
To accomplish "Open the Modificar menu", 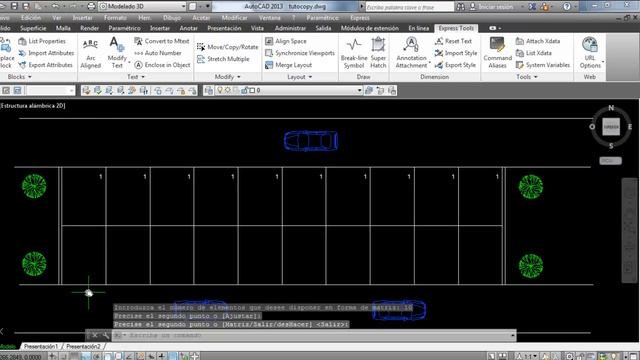I will [234, 18].
